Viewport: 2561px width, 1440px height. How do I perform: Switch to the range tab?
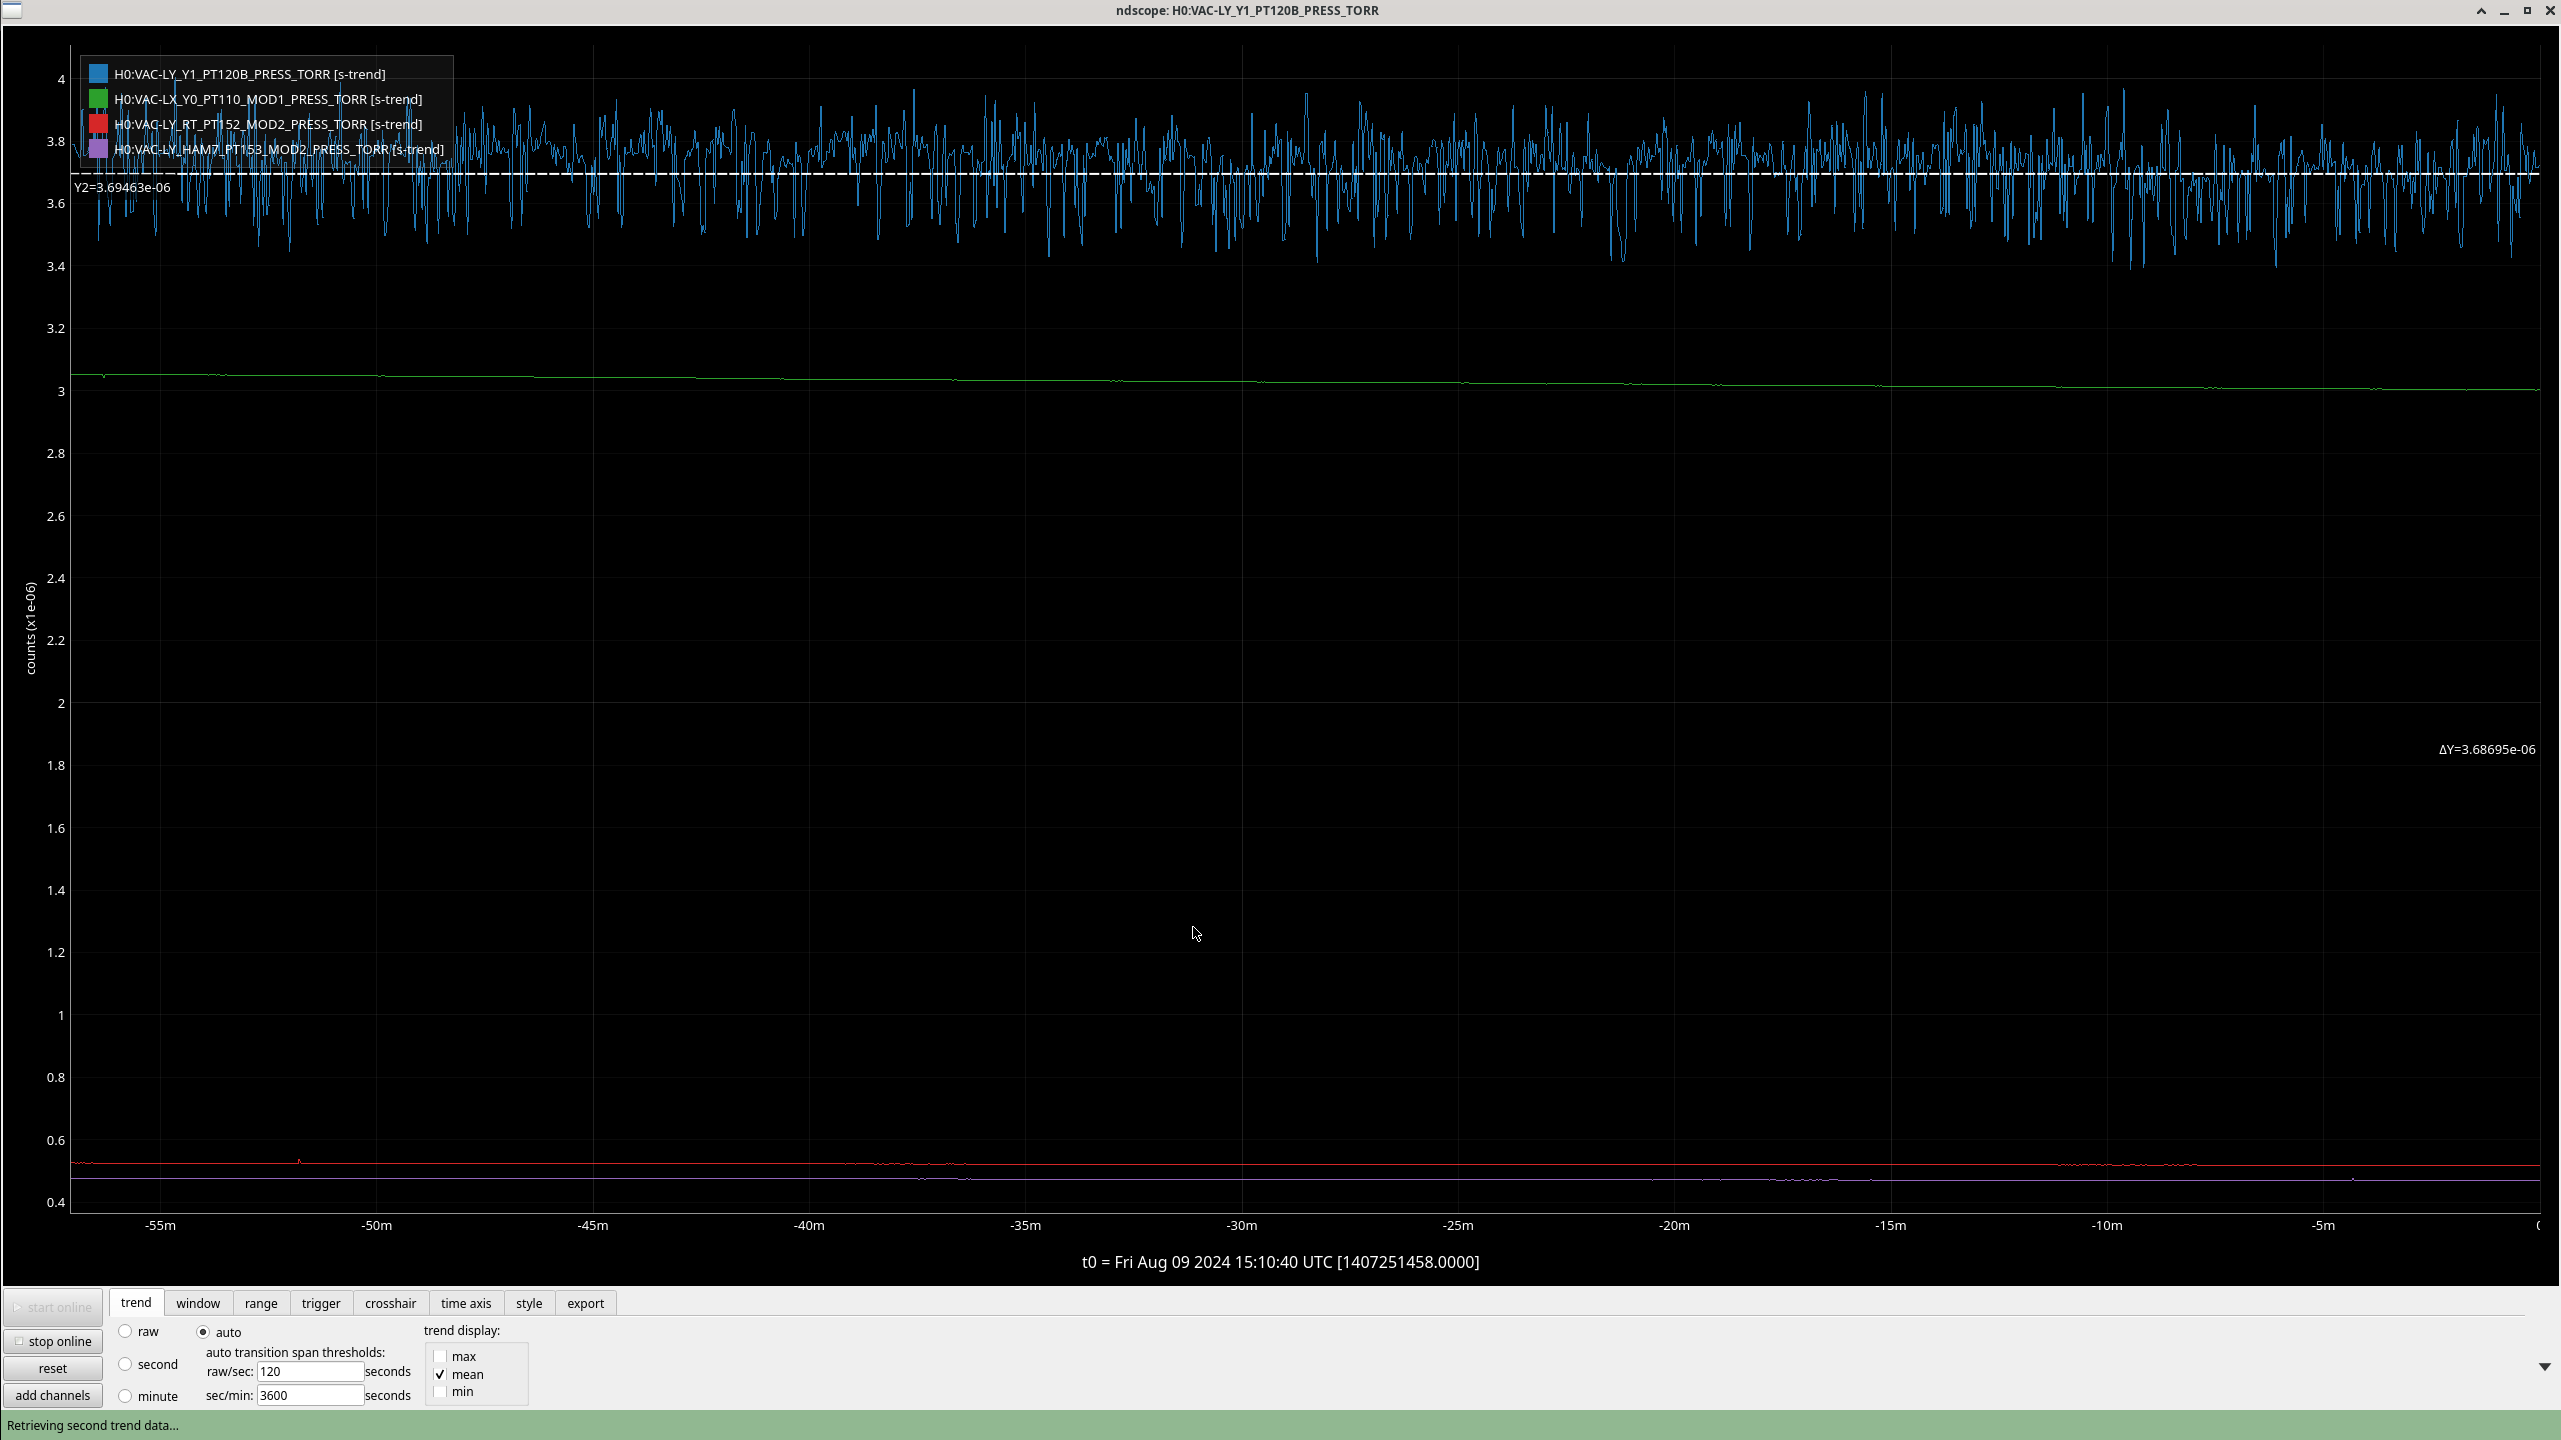[261, 1303]
